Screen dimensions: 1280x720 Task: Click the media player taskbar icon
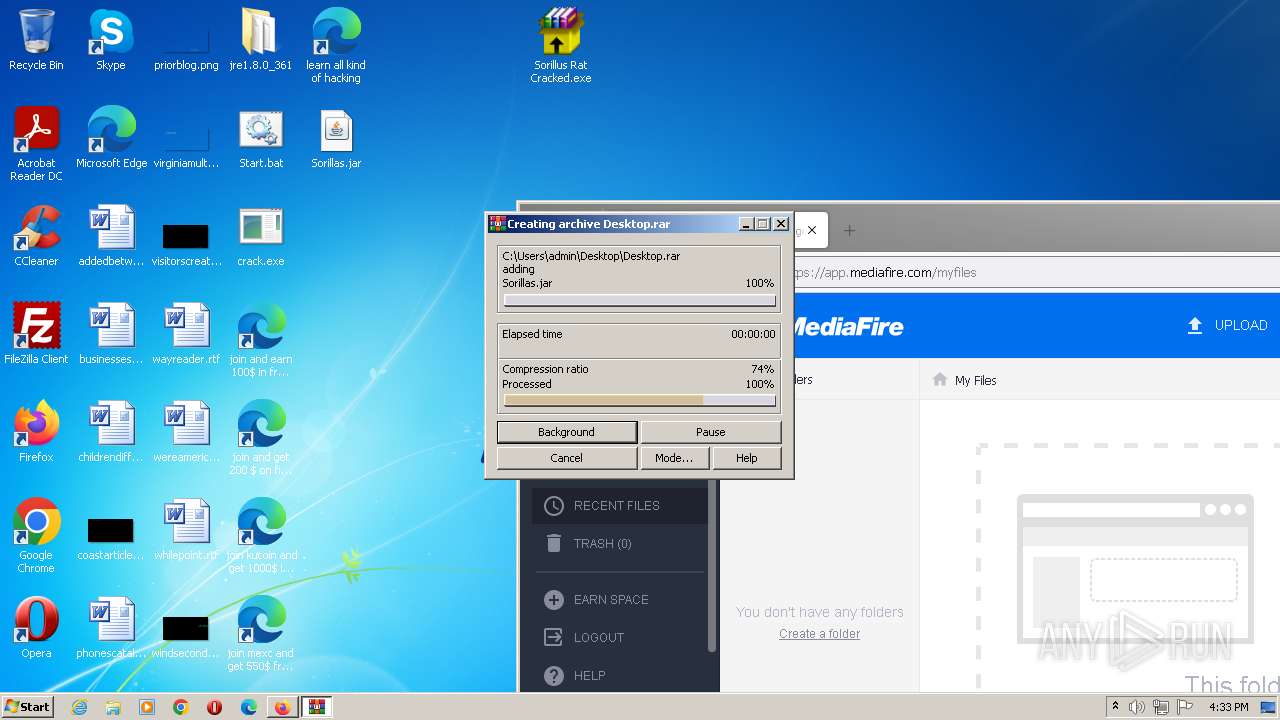click(x=147, y=707)
